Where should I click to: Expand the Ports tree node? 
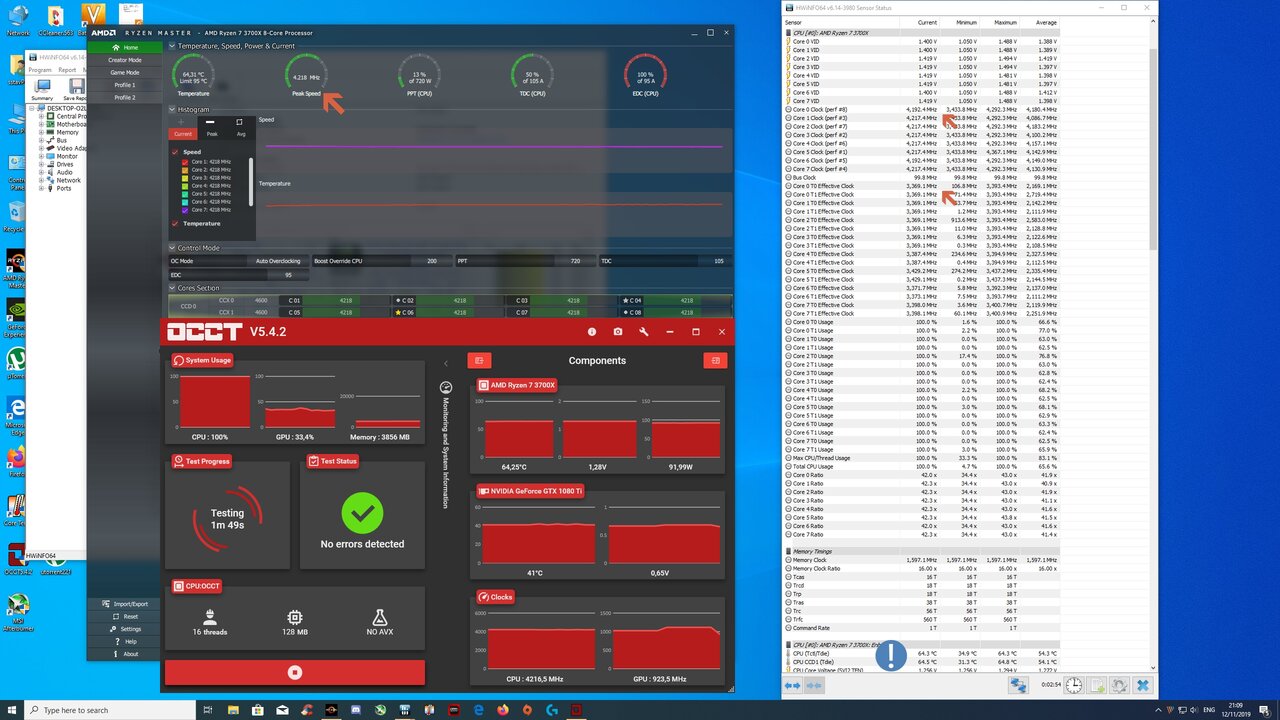click(x=41, y=188)
